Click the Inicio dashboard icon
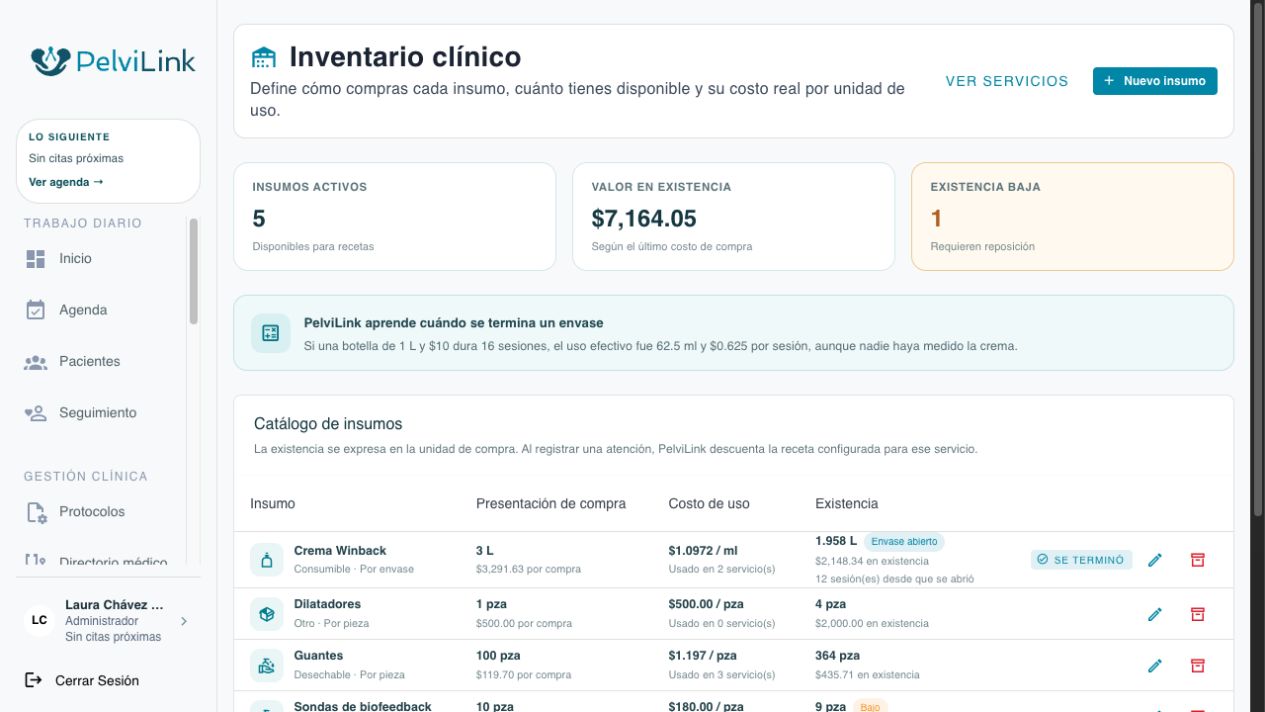Image resolution: width=1265 pixels, height=712 pixels. click(36, 259)
